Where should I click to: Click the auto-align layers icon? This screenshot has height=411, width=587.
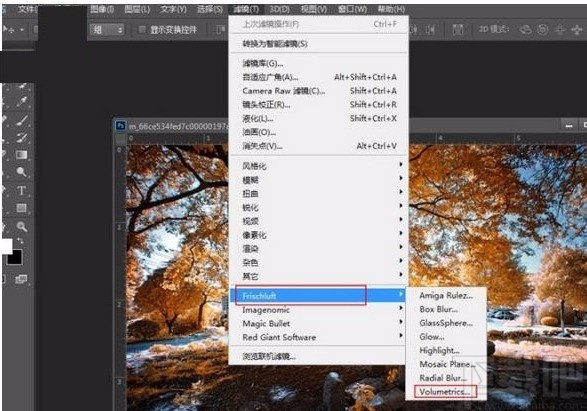[457, 29]
